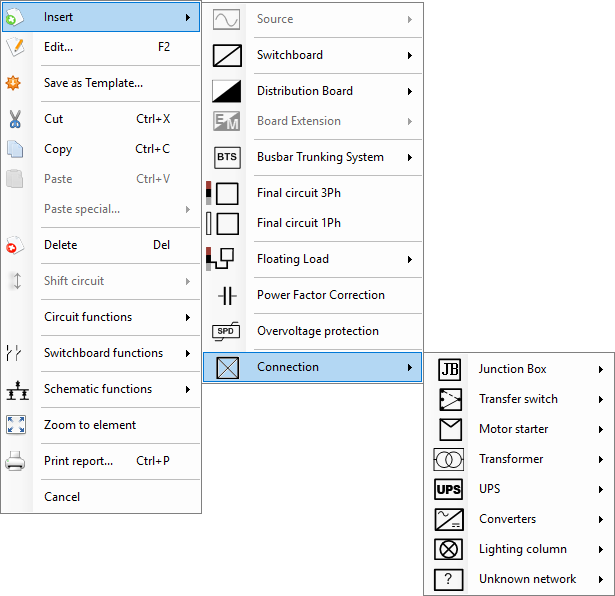This screenshot has height=596, width=615.
Task: Open the Circuit functions submenu
Action: pos(102,317)
